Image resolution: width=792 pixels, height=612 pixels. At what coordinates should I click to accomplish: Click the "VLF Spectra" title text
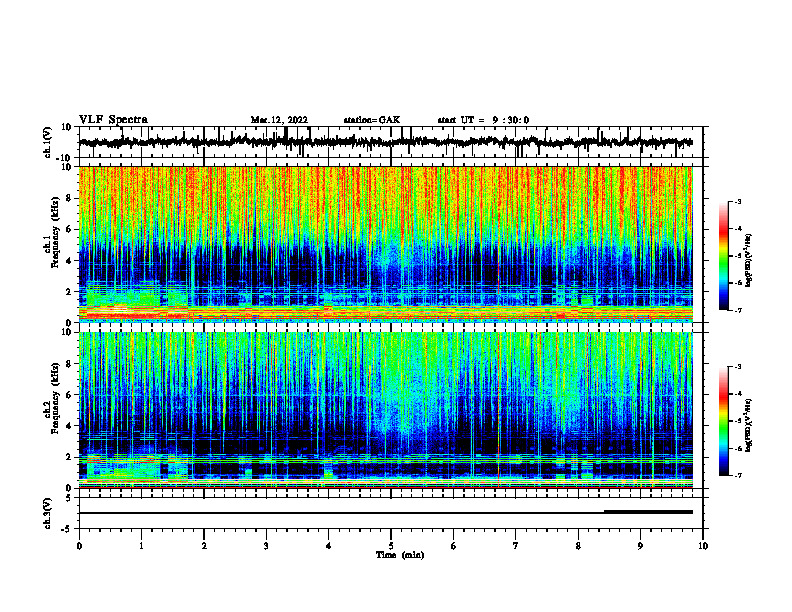click(x=113, y=120)
